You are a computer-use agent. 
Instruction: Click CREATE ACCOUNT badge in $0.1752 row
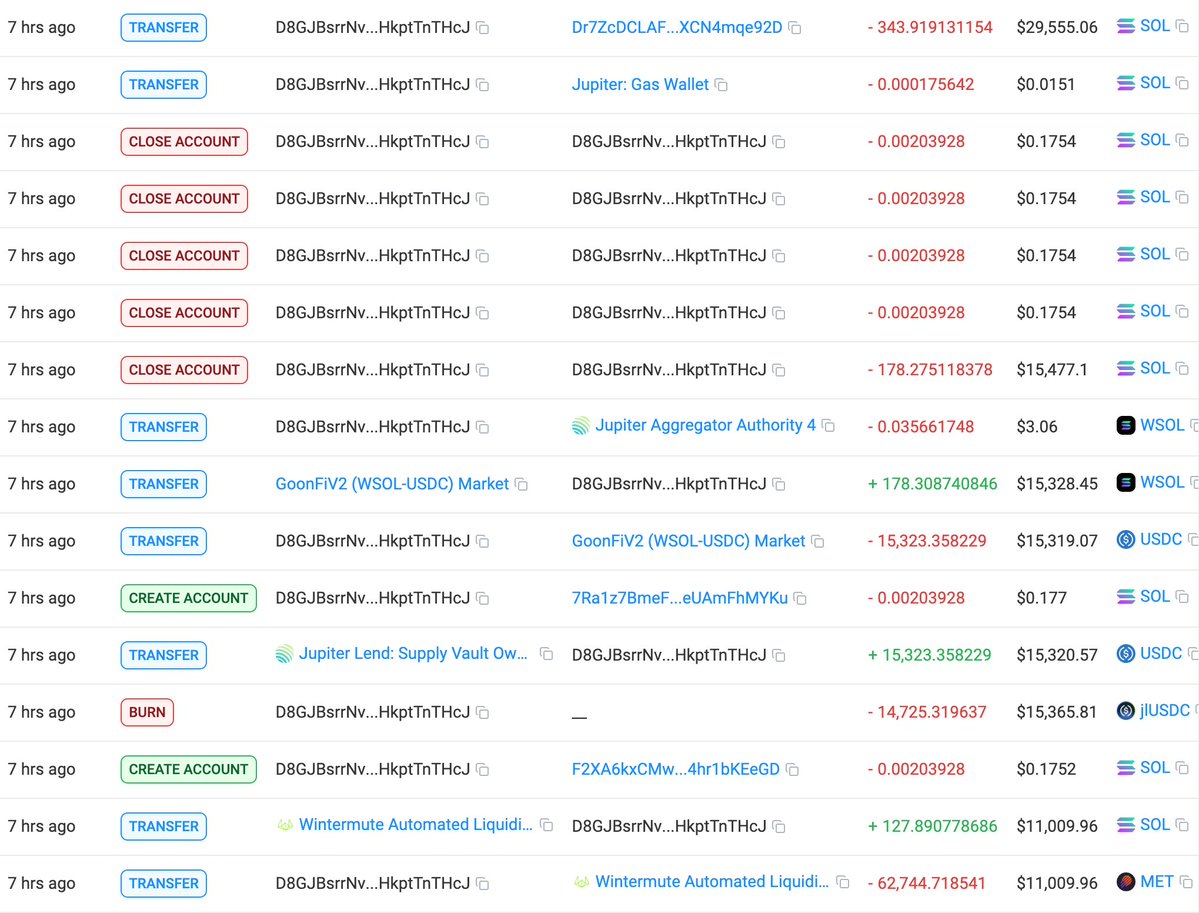(188, 769)
